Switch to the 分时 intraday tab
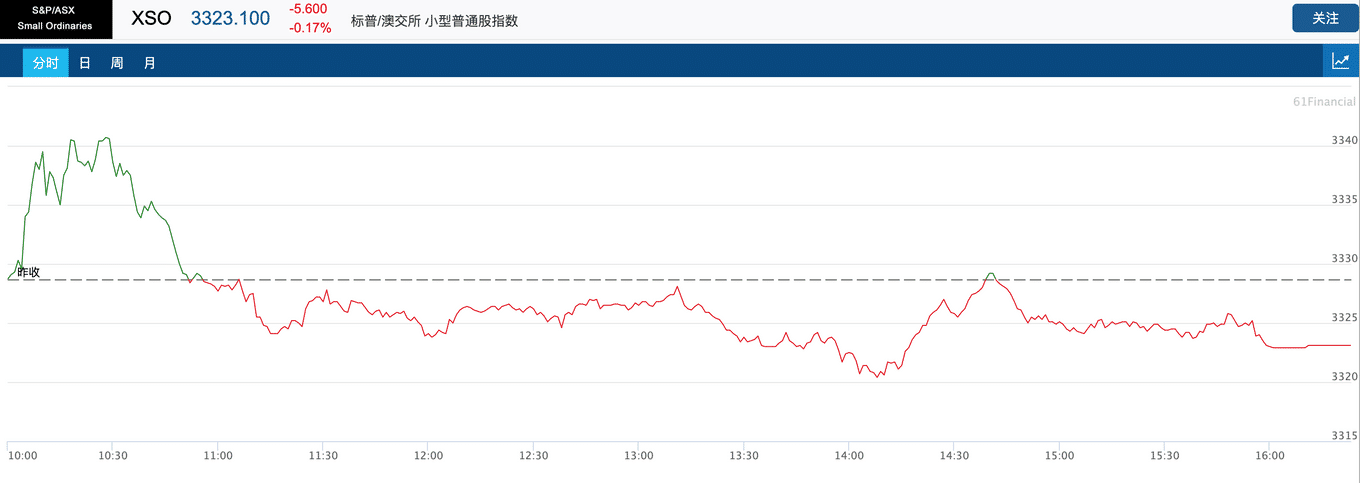The width and height of the screenshot is (1360, 483). (45, 62)
